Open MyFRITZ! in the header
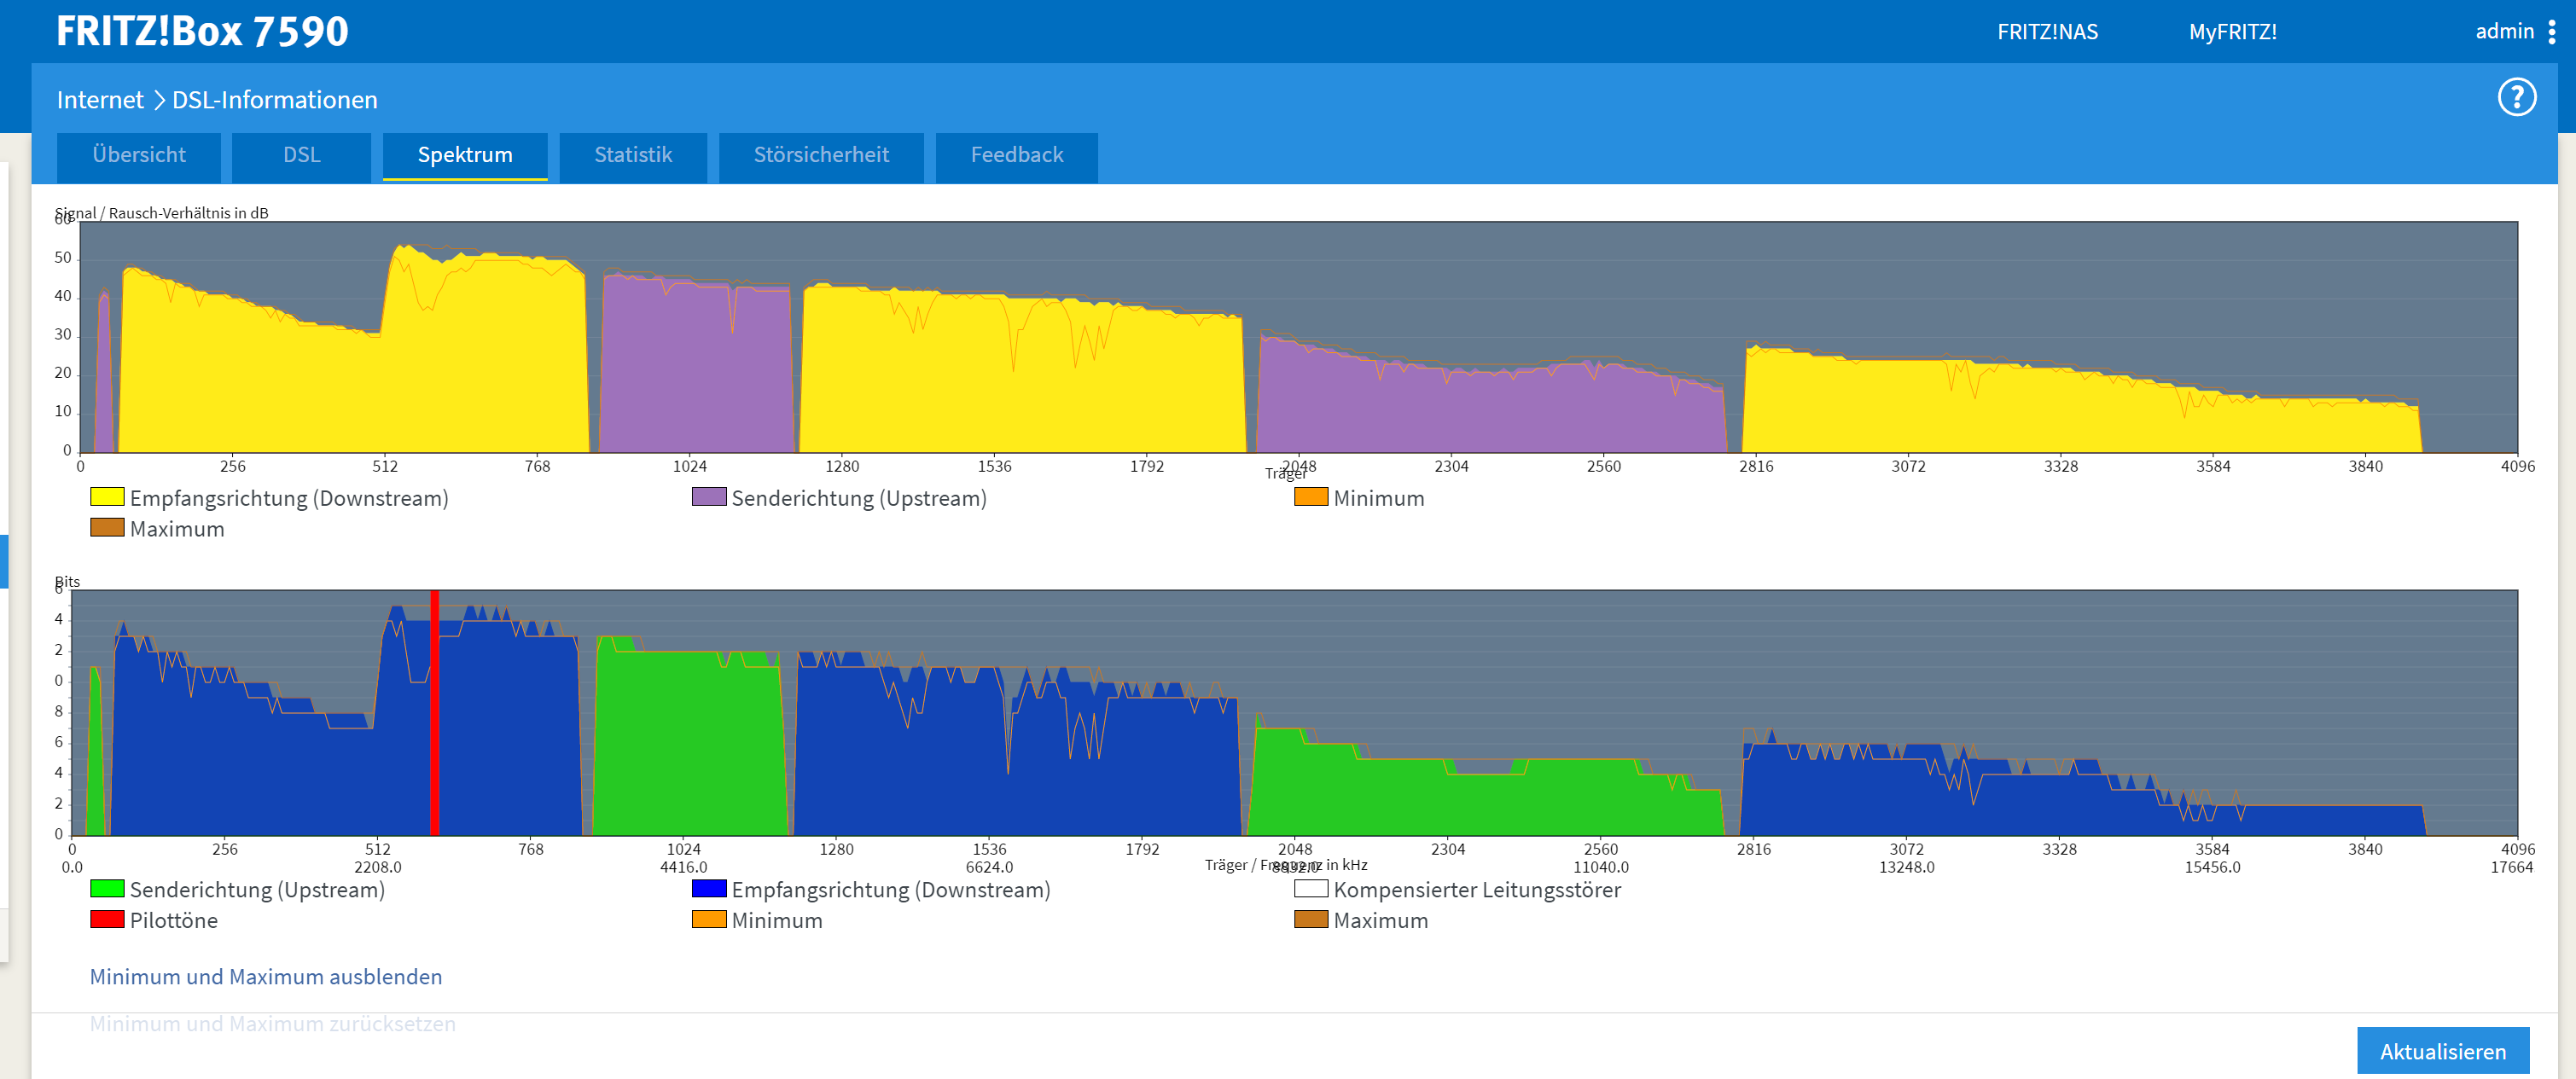 [x=2232, y=32]
